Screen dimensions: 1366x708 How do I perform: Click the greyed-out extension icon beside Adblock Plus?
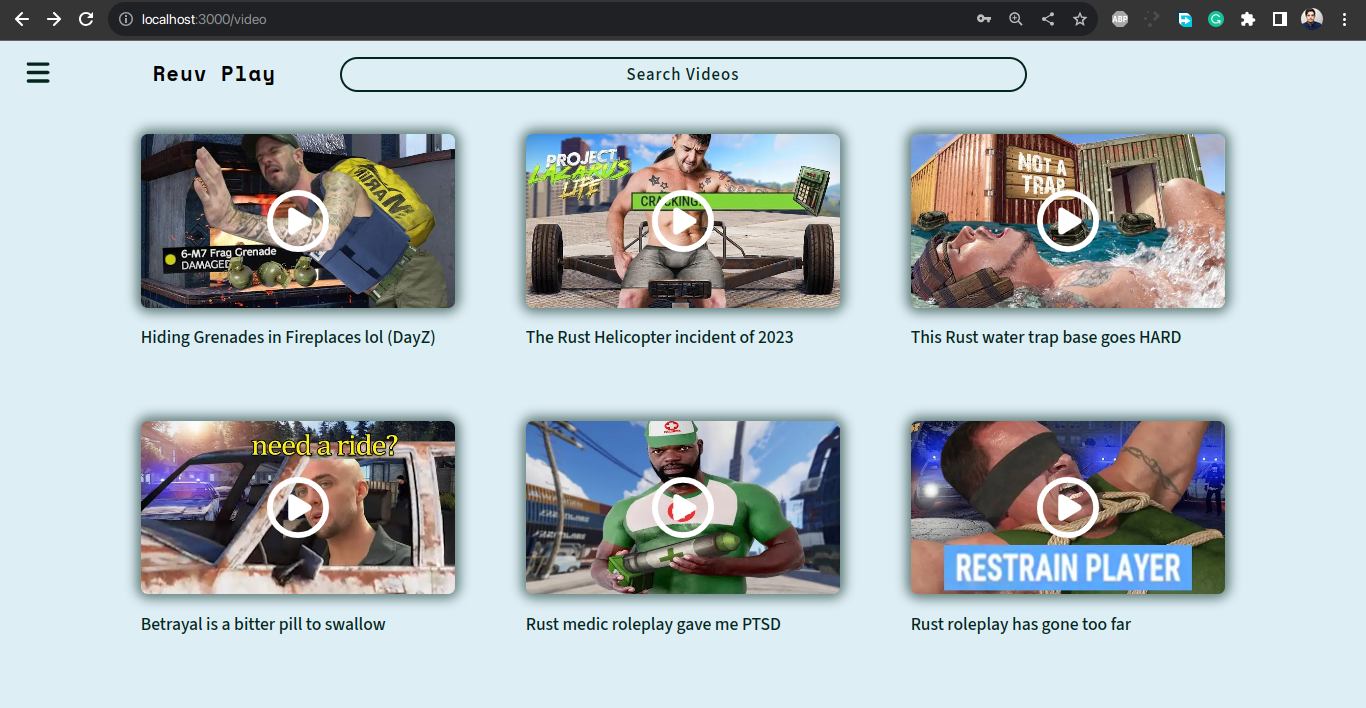(x=1152, y=19)
